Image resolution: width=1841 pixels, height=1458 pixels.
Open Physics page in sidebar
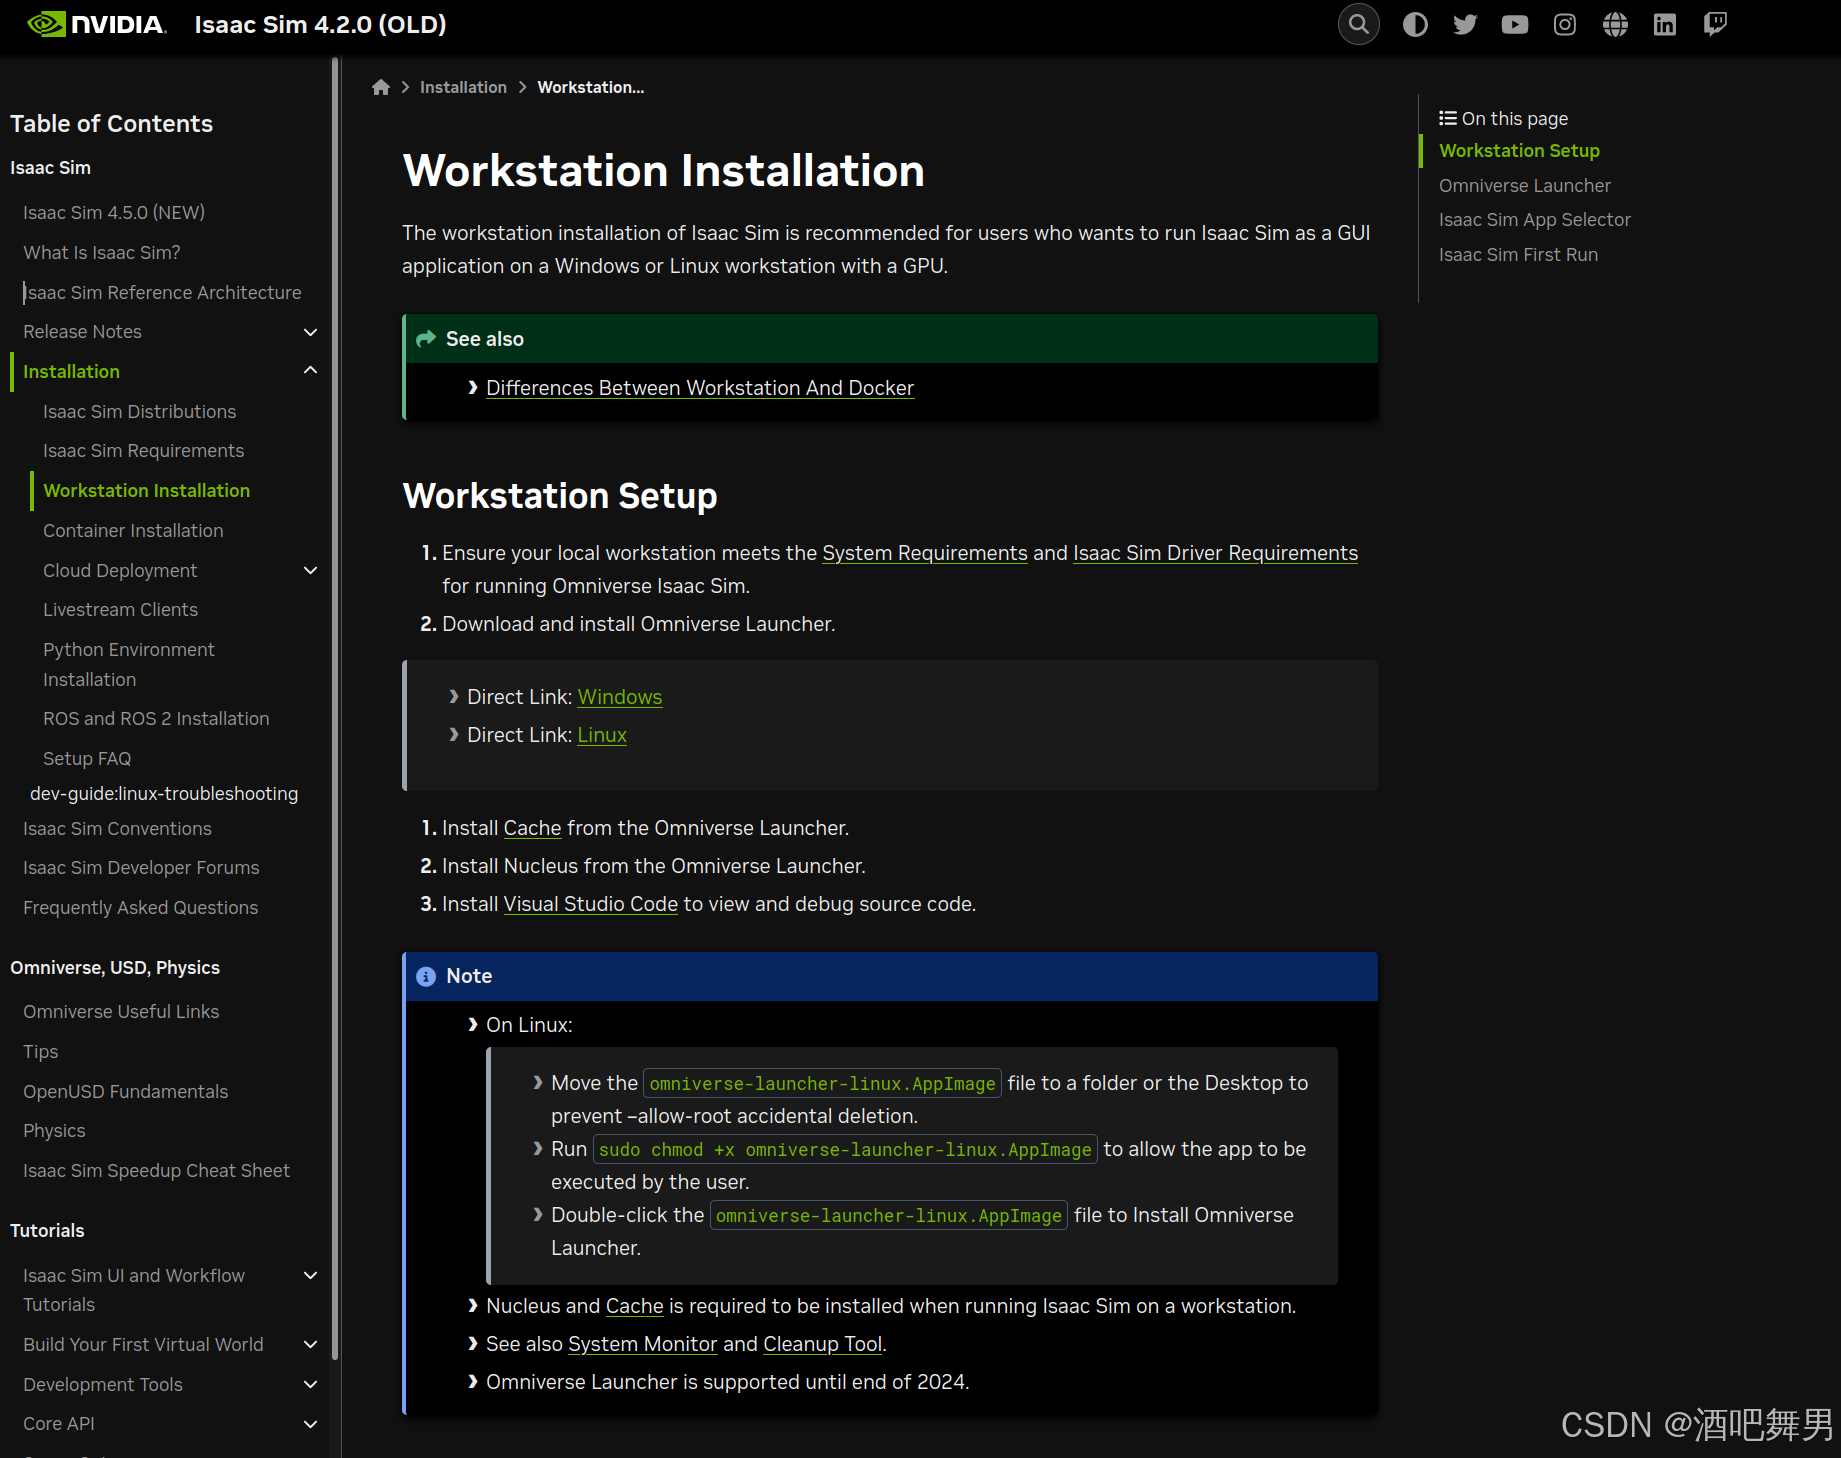54,1130
